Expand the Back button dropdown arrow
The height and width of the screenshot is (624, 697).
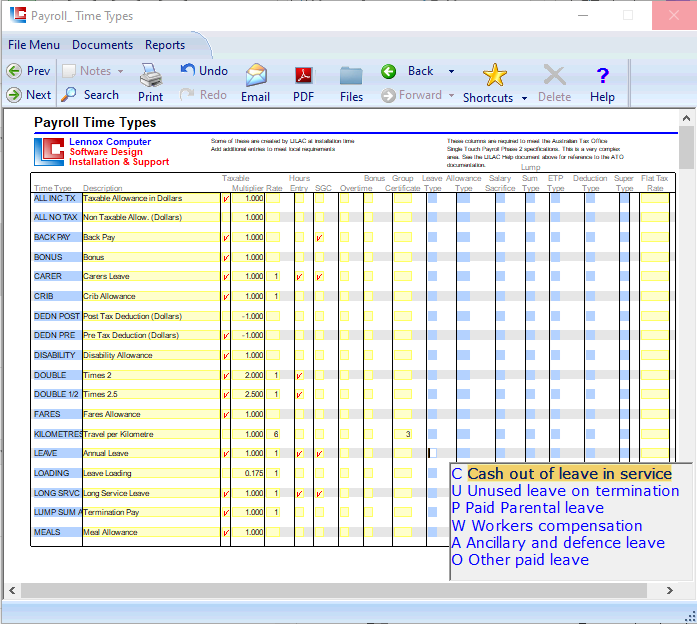pos(451,72)
